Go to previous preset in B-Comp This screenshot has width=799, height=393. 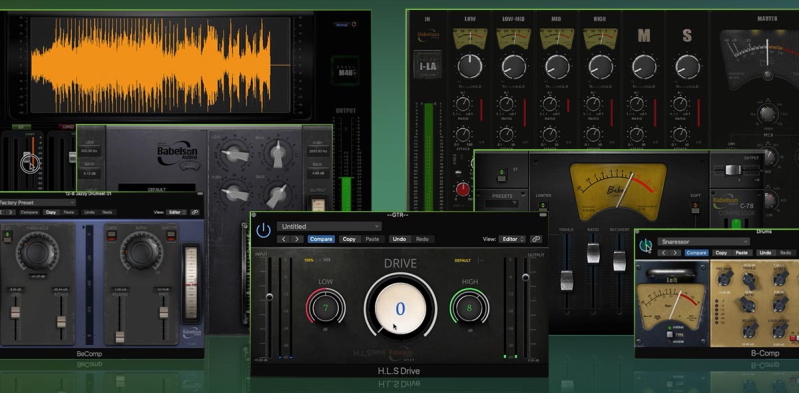663,253
